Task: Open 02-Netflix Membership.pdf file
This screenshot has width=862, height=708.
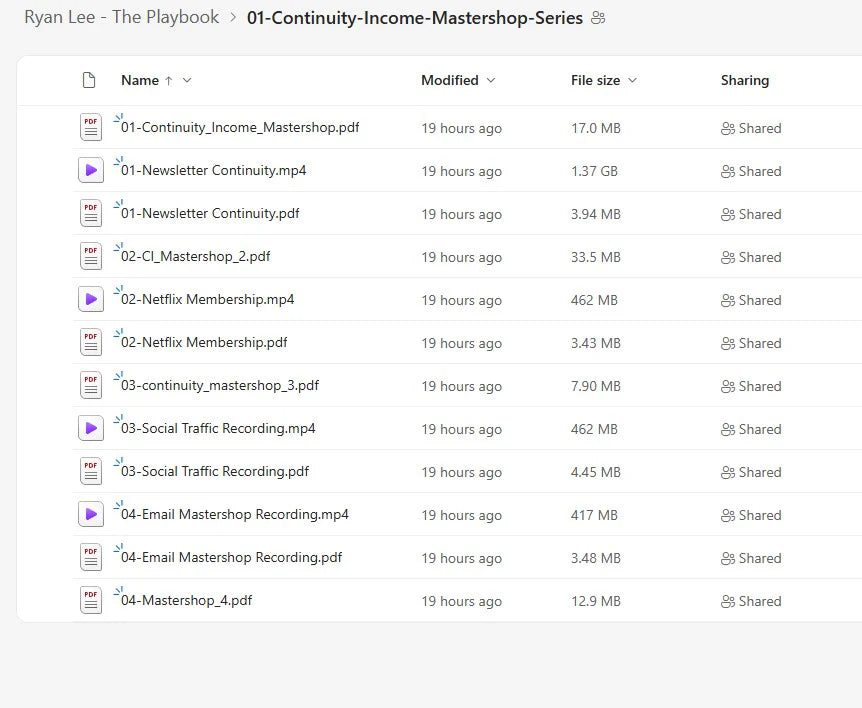Action: 204,343
